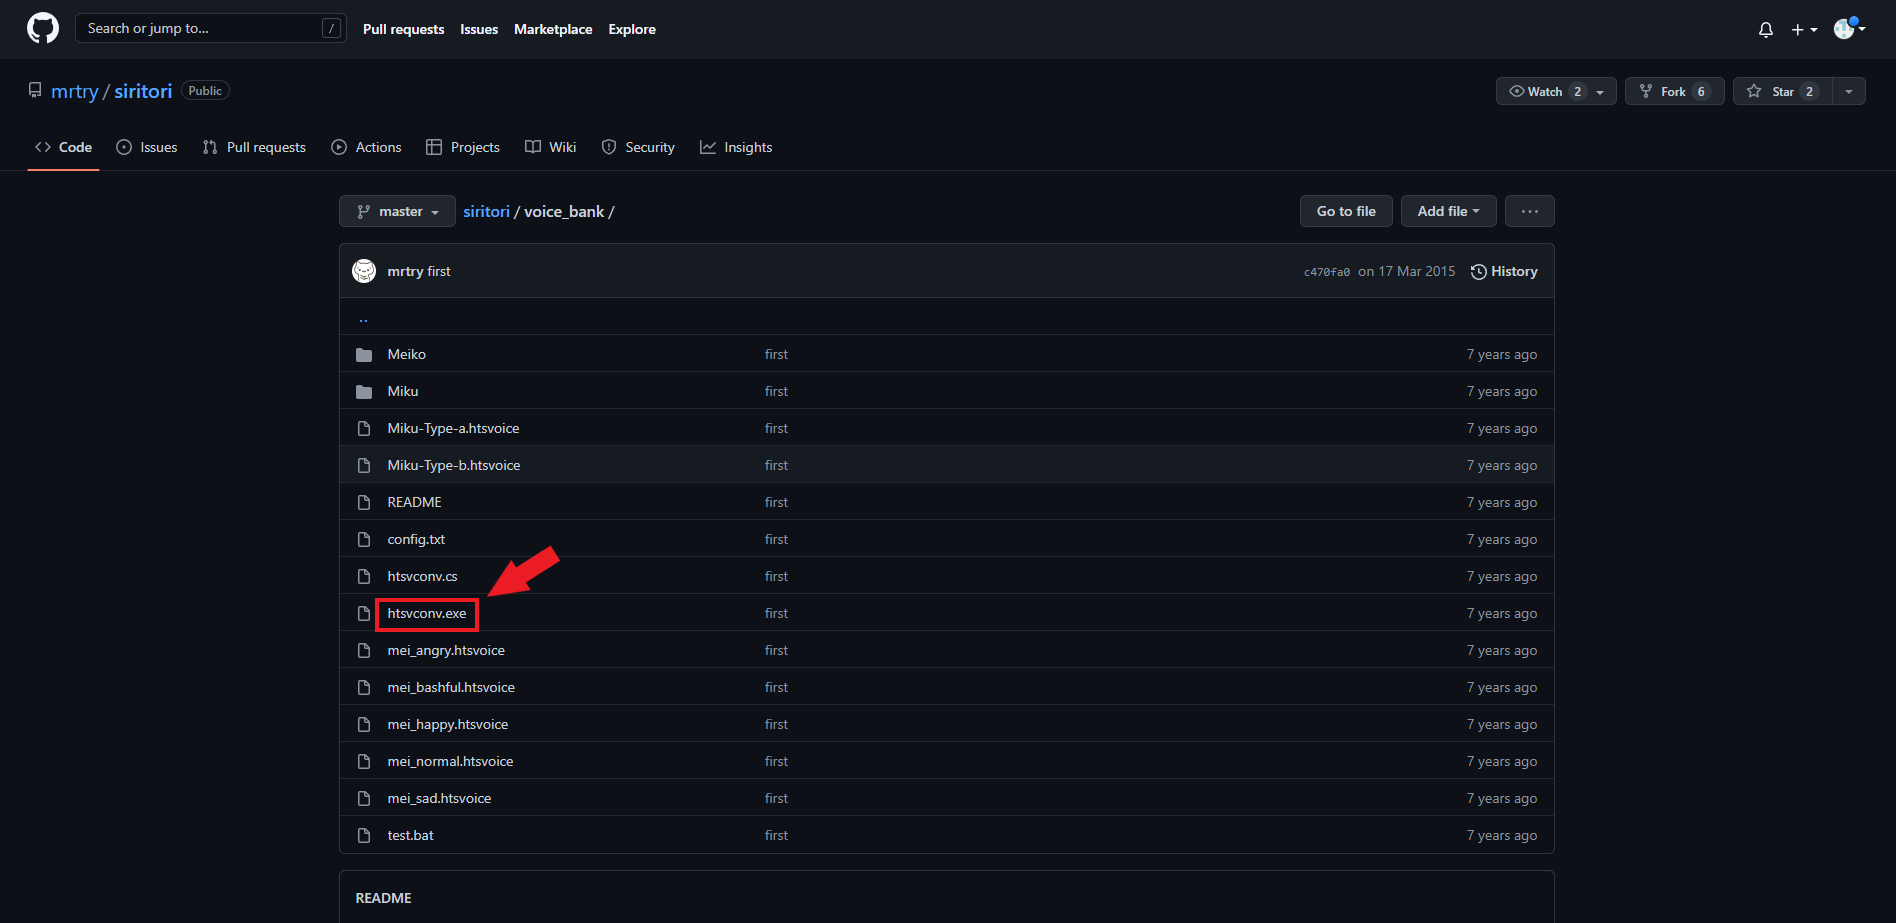Click file icon next to mei_angry.htsvoice
Screen dimensions: 1896x923
click(364, 651)
